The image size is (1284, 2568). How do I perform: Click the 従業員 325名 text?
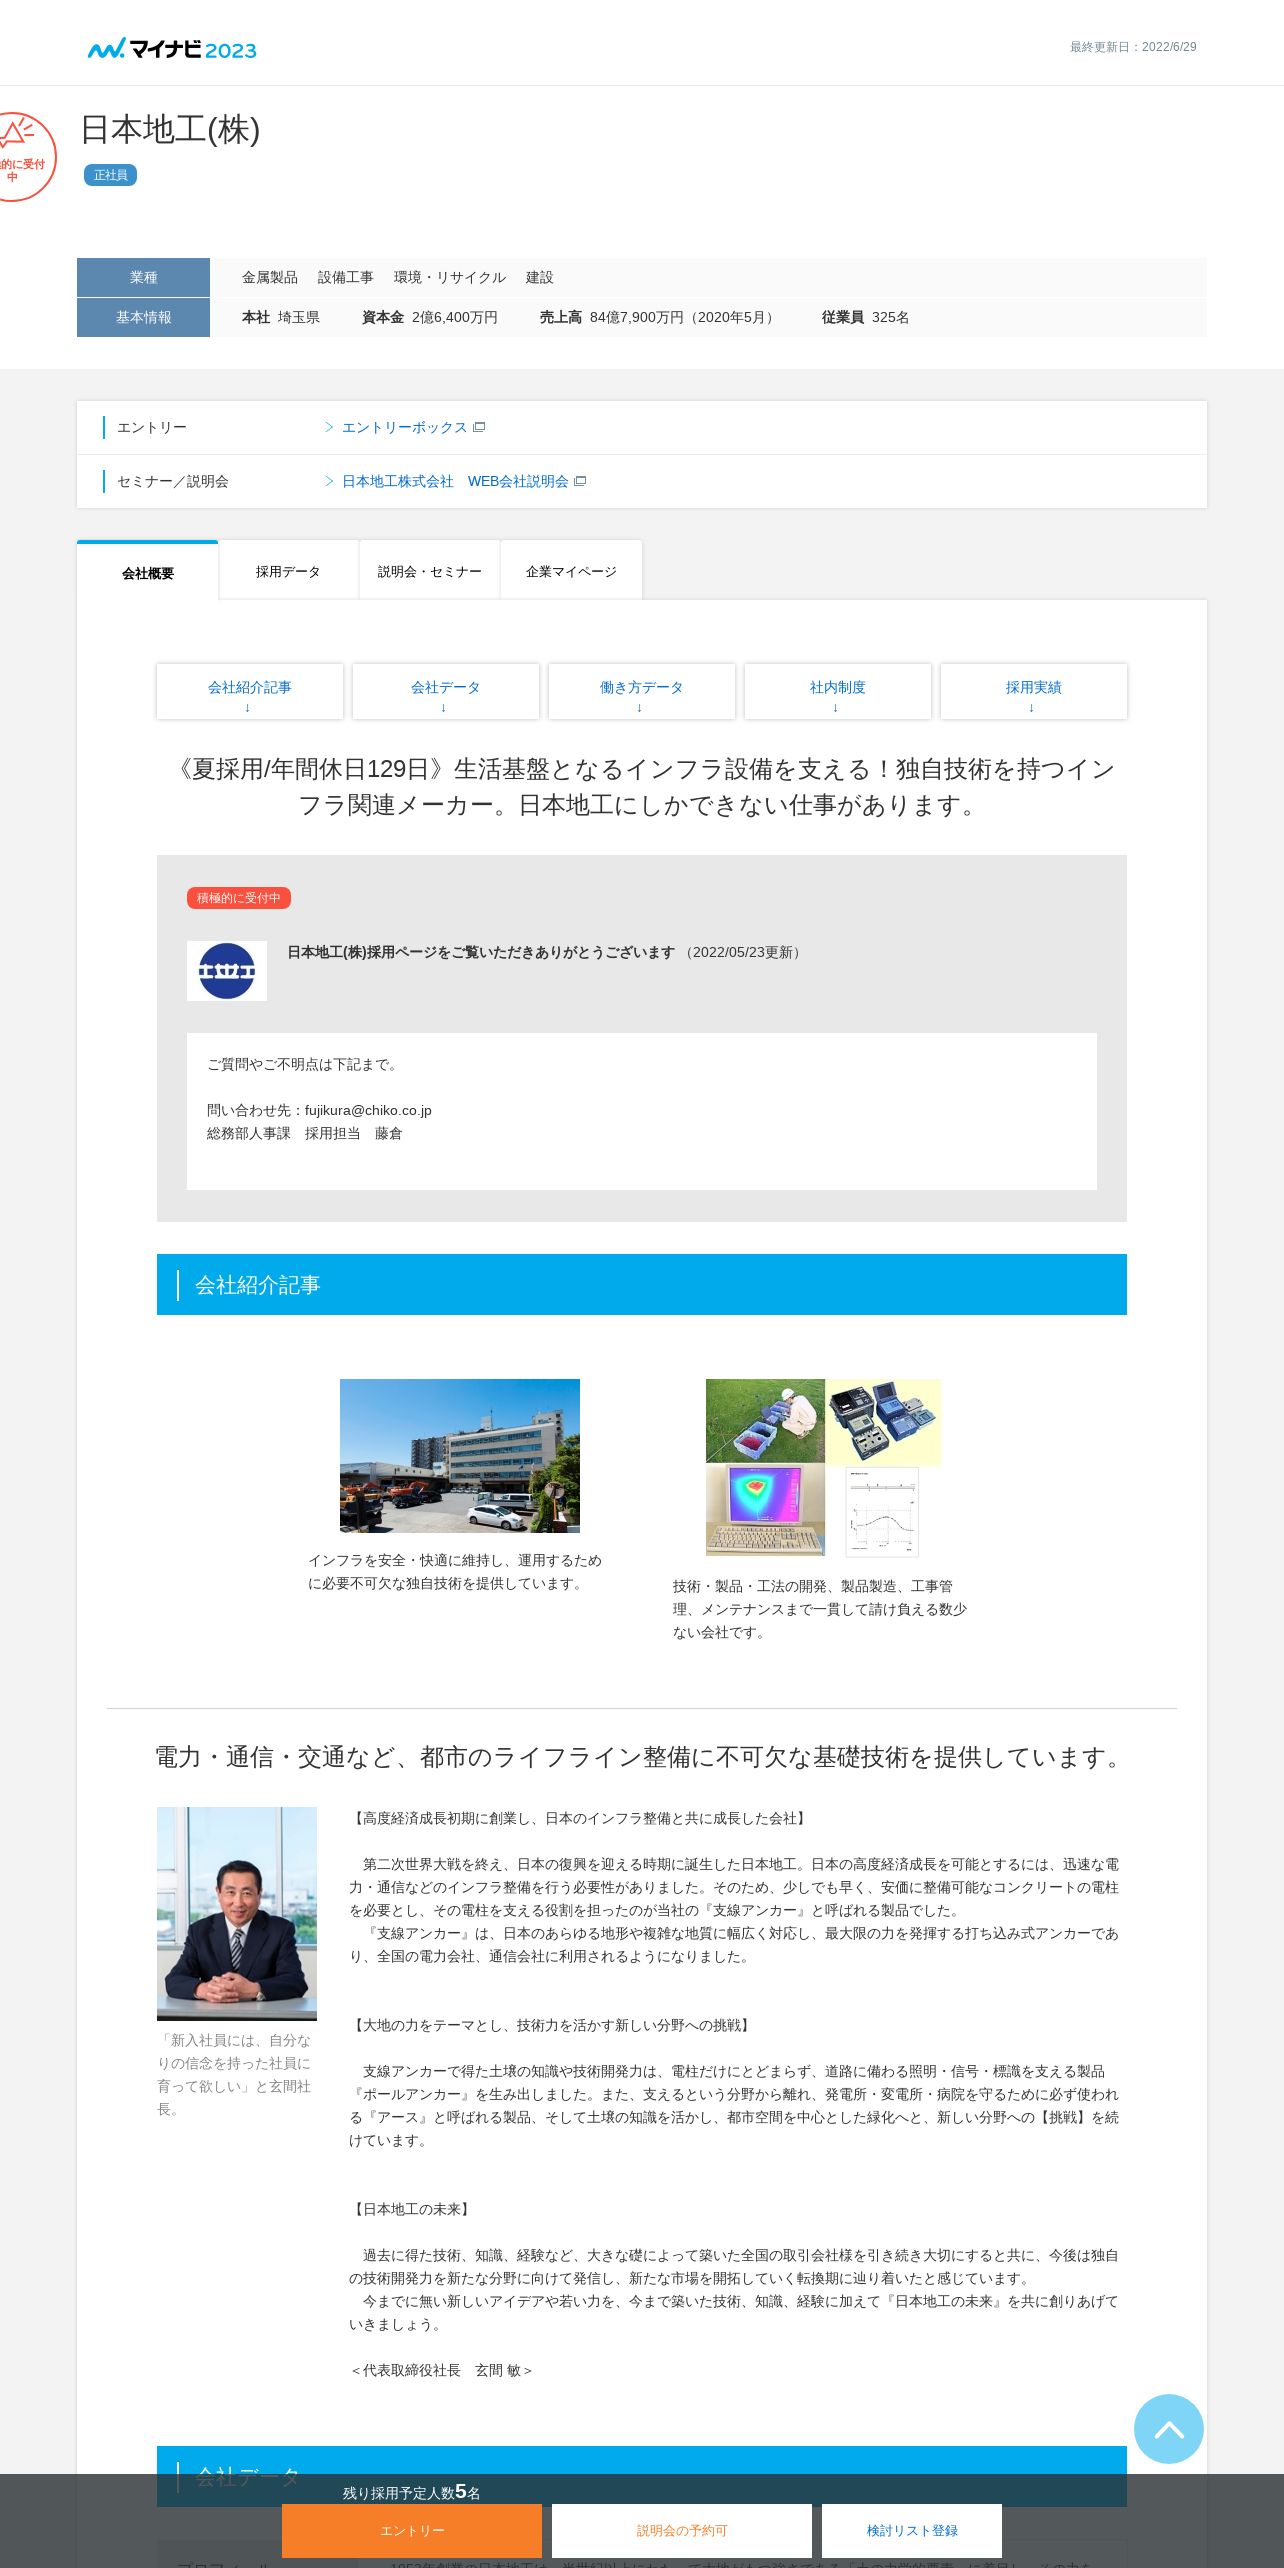pos(866,317)
